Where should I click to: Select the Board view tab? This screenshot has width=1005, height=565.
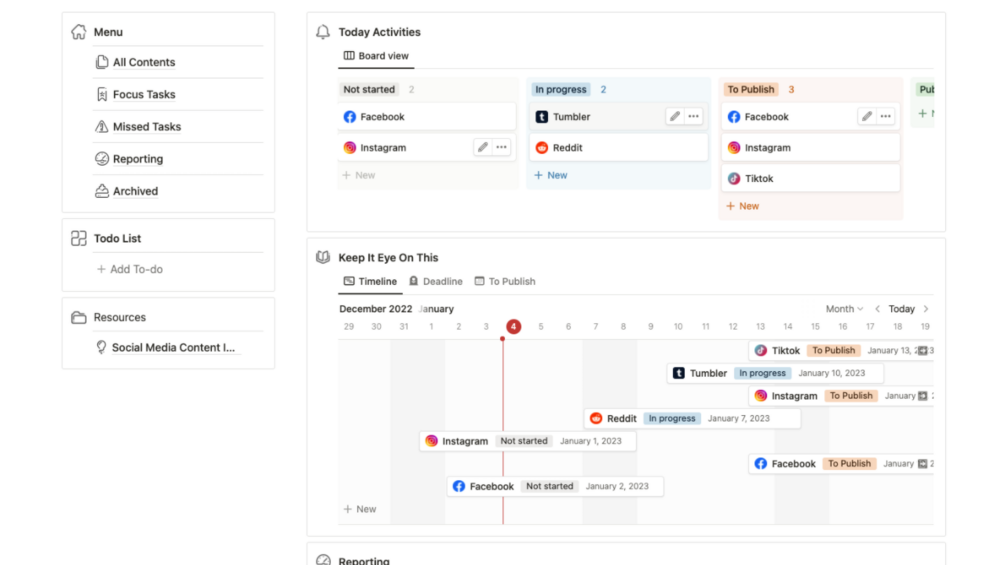376,56
